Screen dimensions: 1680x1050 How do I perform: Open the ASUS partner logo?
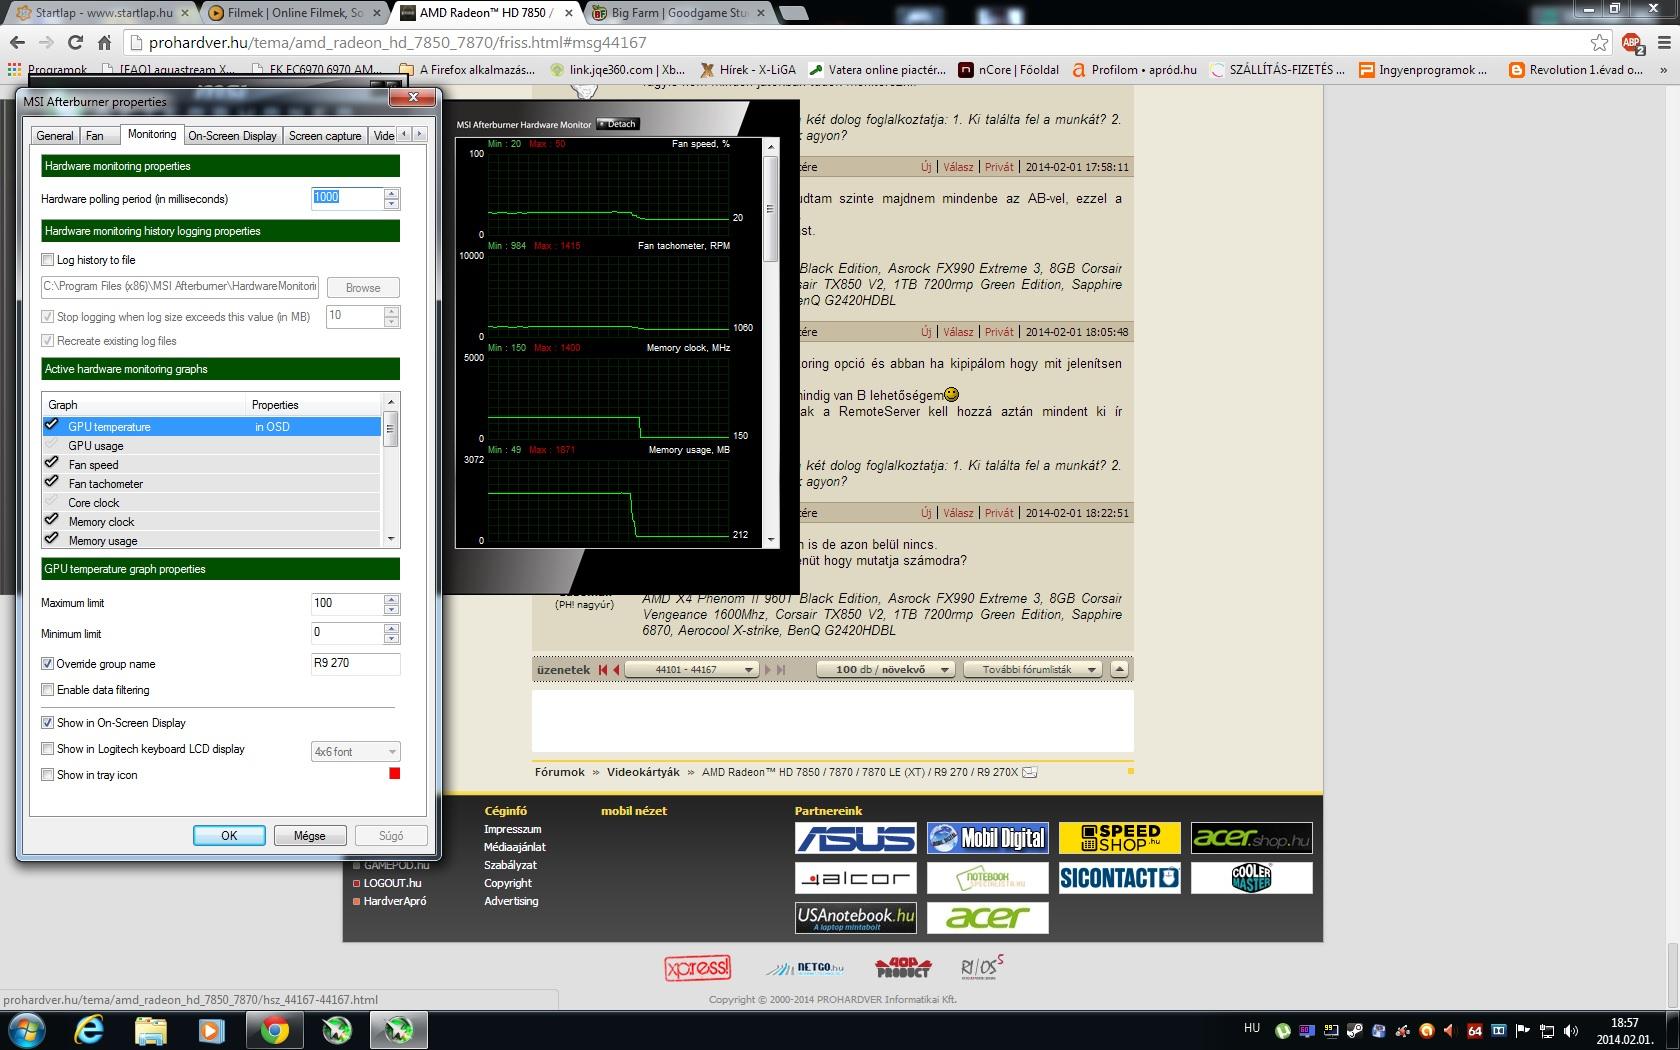(855, 838)
